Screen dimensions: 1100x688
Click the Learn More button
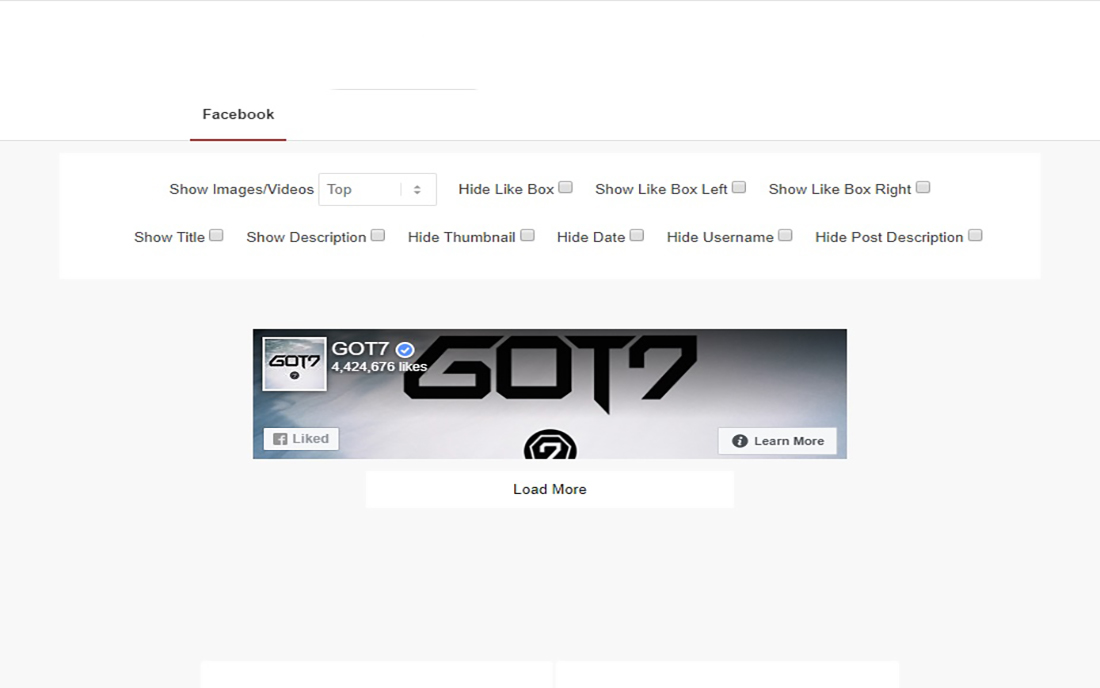(777, 441)
